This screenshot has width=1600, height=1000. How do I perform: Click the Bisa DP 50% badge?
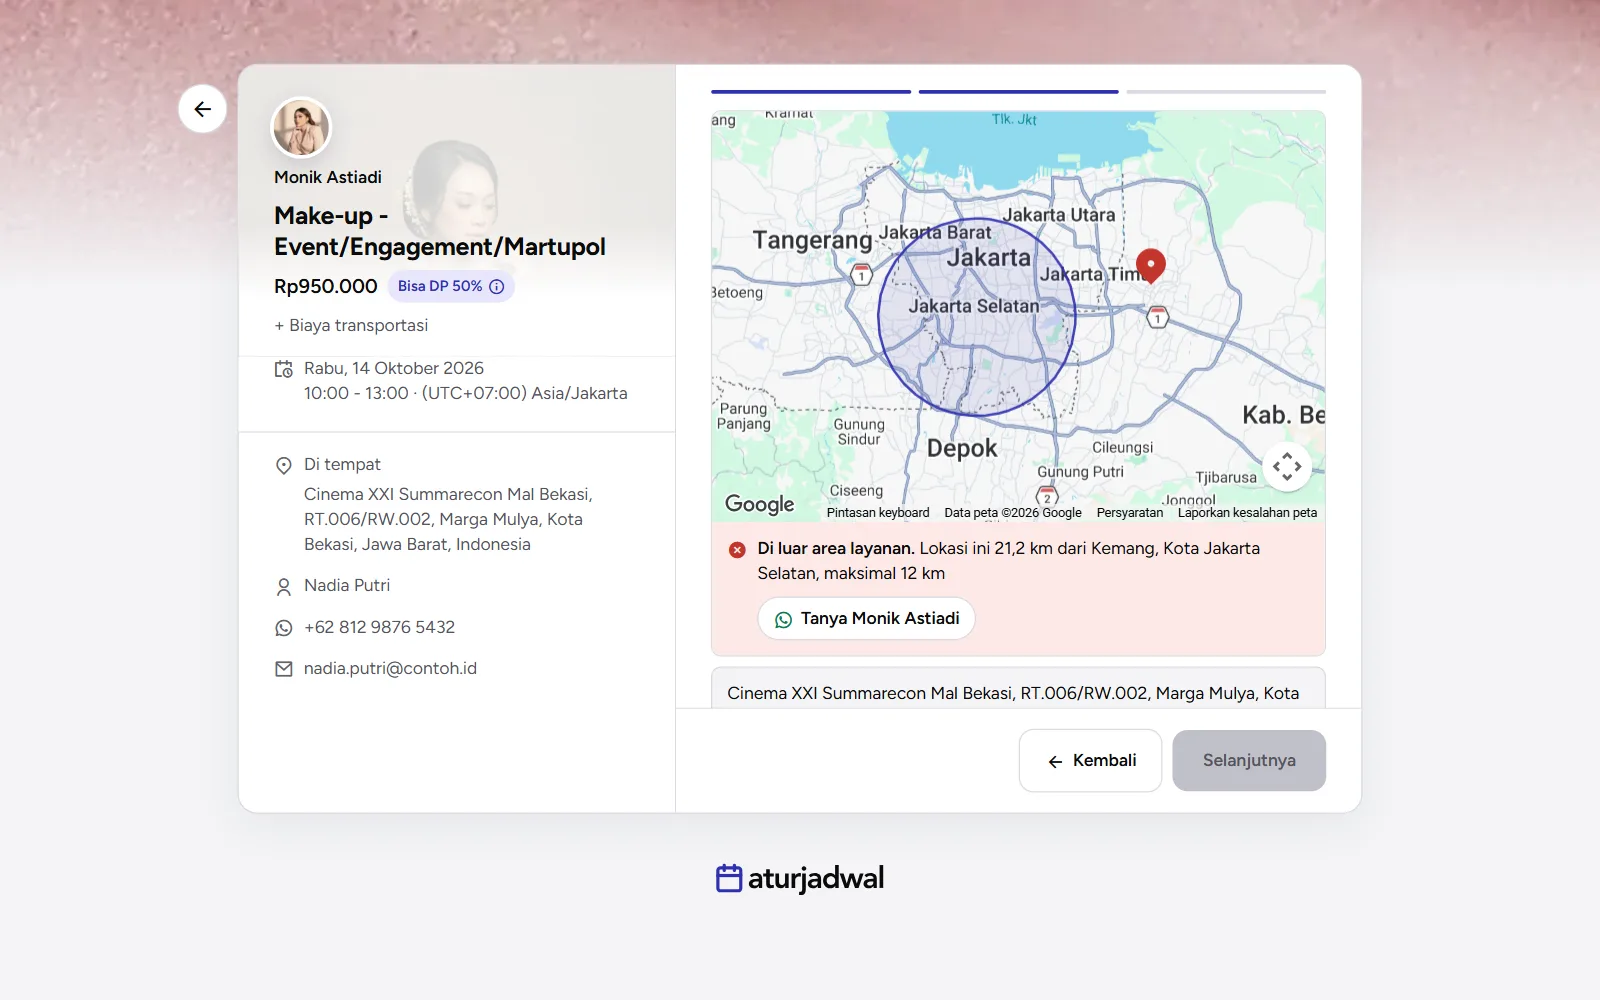tap(451, 286)
